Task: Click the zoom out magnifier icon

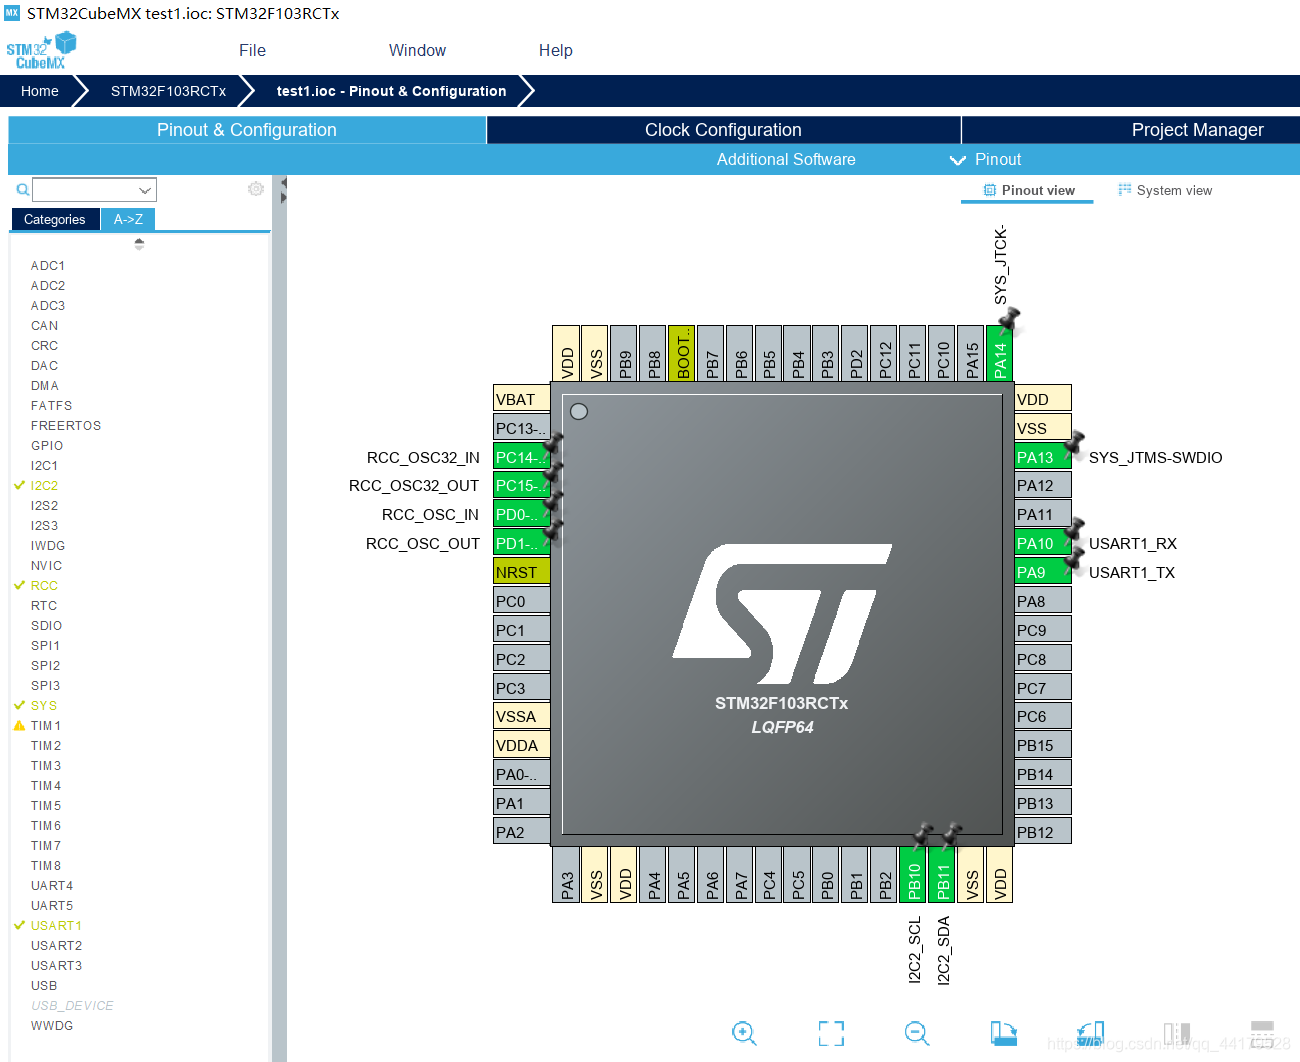Action: click(x=916, y=1033)
